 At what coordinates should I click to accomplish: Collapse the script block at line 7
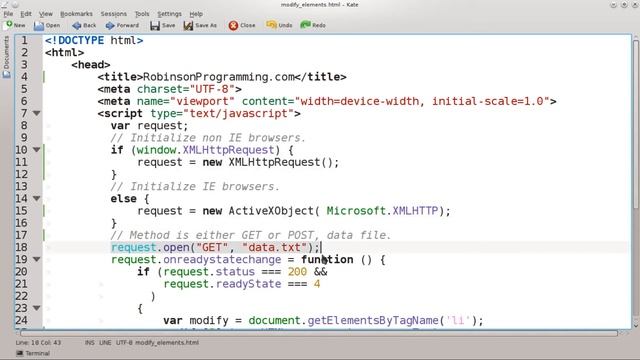pyautogui.click(x=37, y=113)
